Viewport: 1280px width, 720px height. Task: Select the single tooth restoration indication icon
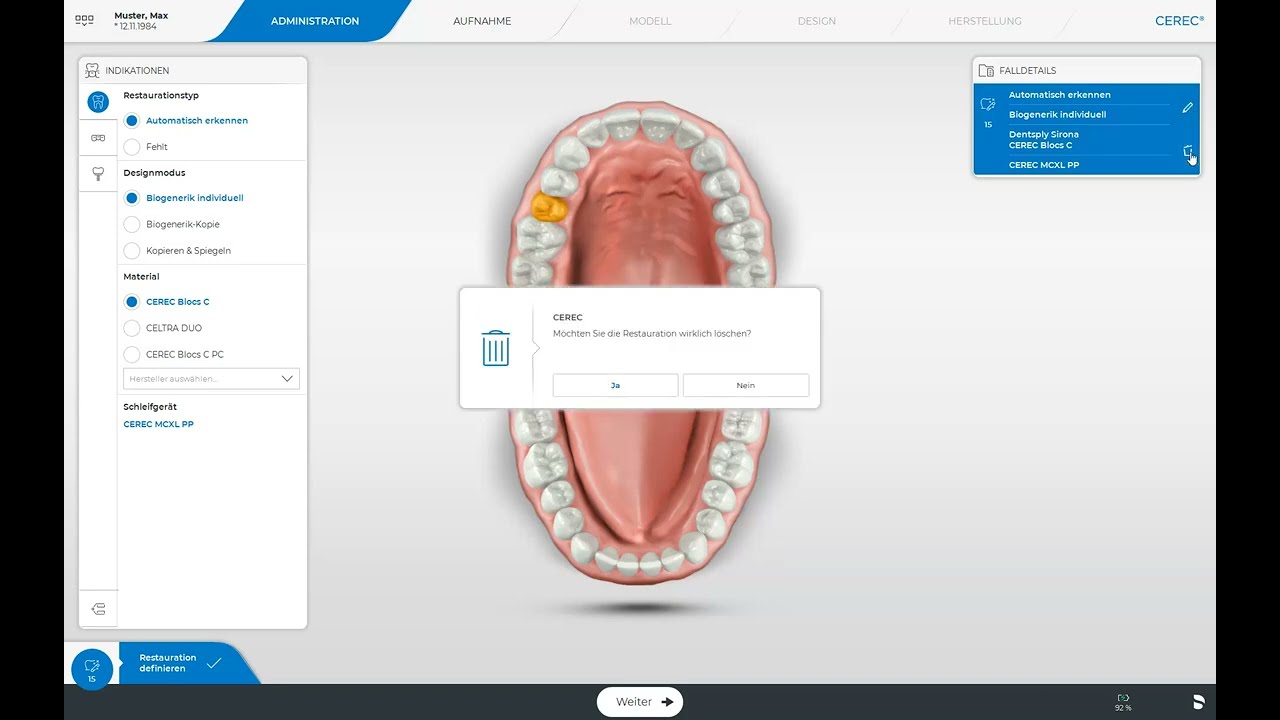click(x=98, y=101)
